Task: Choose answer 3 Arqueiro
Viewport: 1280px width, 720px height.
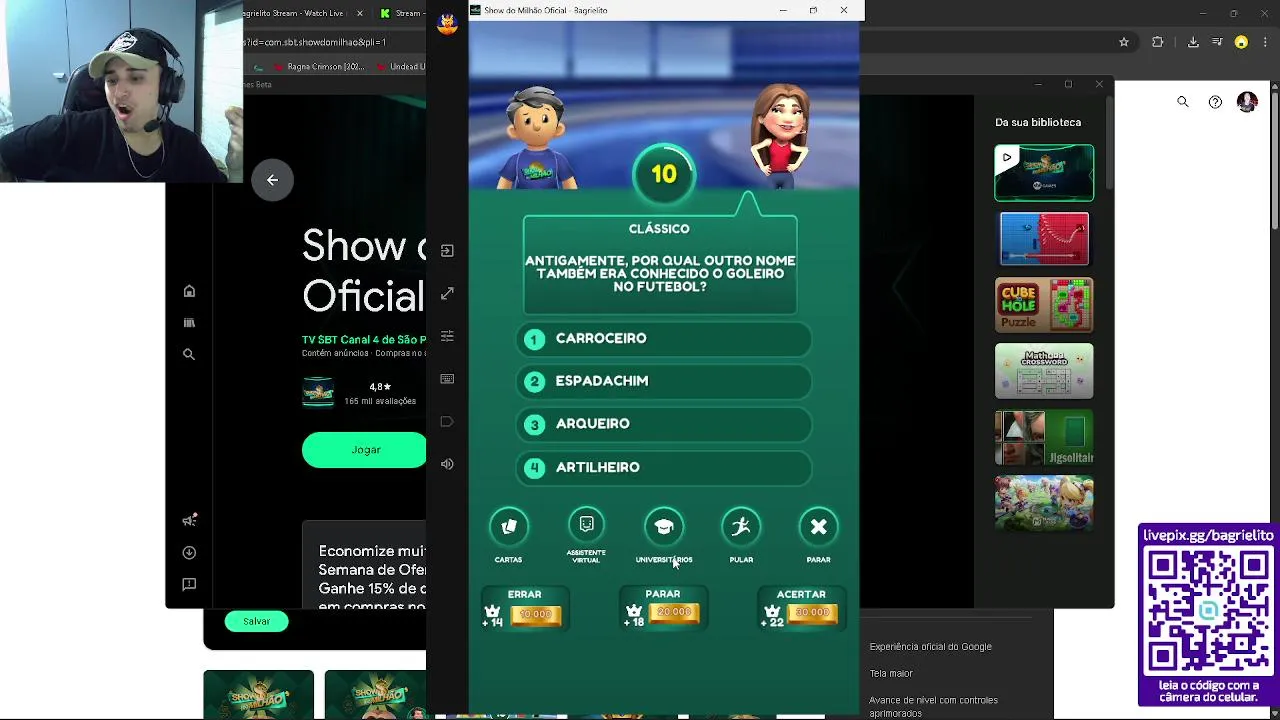Action: [664, 424]
